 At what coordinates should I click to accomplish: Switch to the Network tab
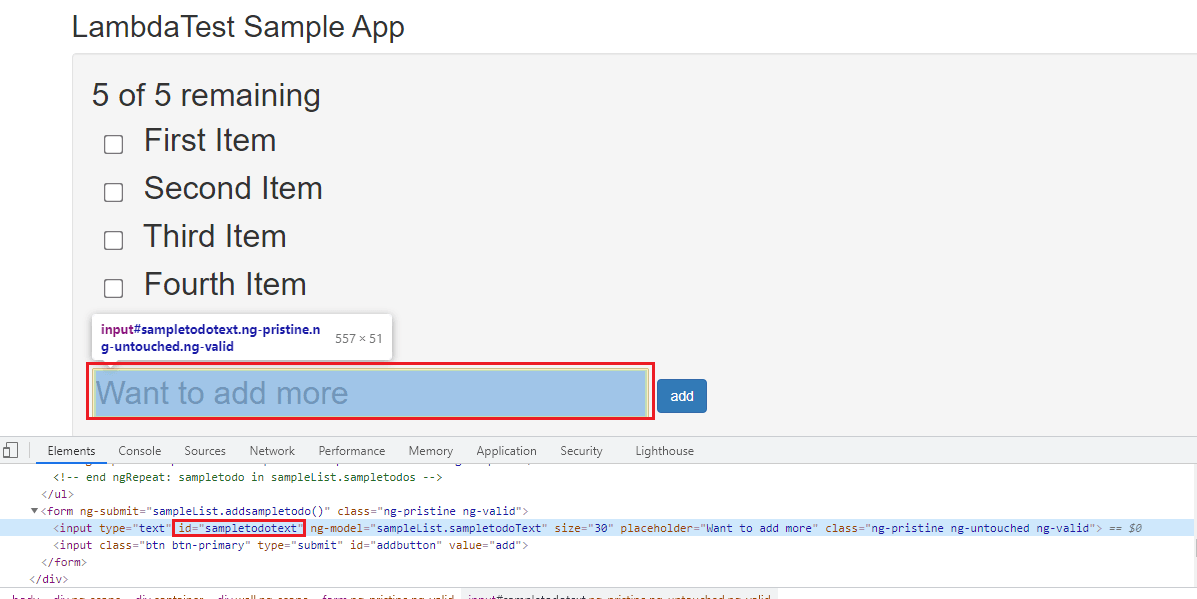pos(271,450)
